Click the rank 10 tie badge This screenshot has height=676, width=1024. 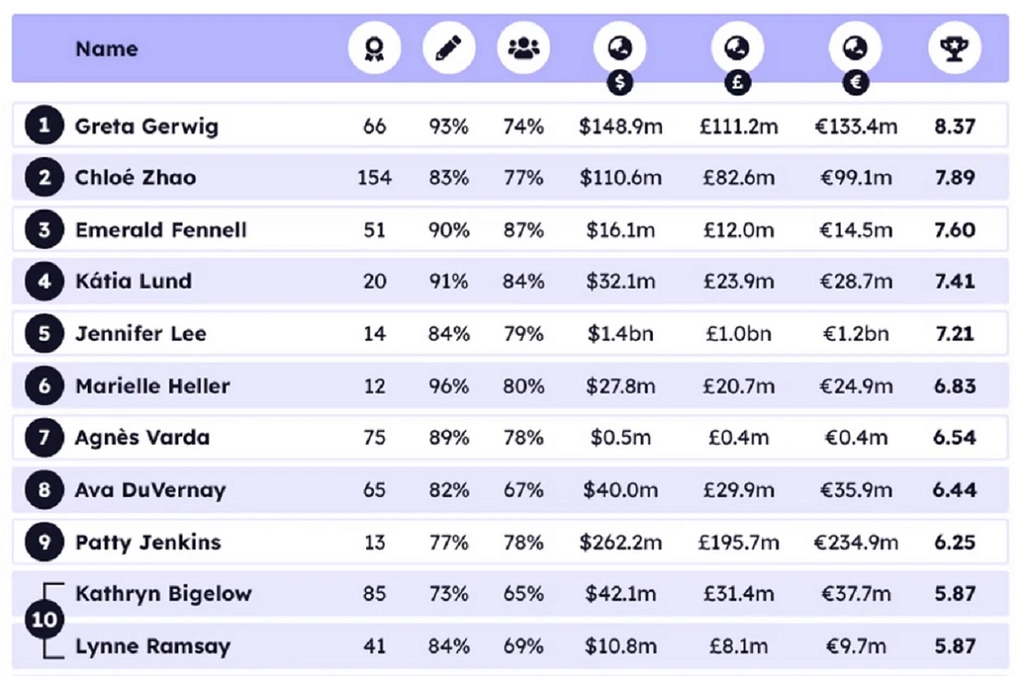44,619
